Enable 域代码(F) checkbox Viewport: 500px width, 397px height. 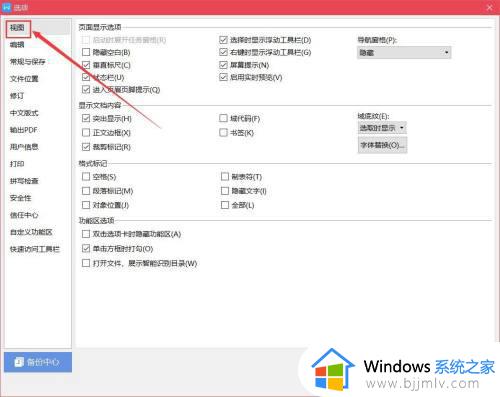pos(223,118)
